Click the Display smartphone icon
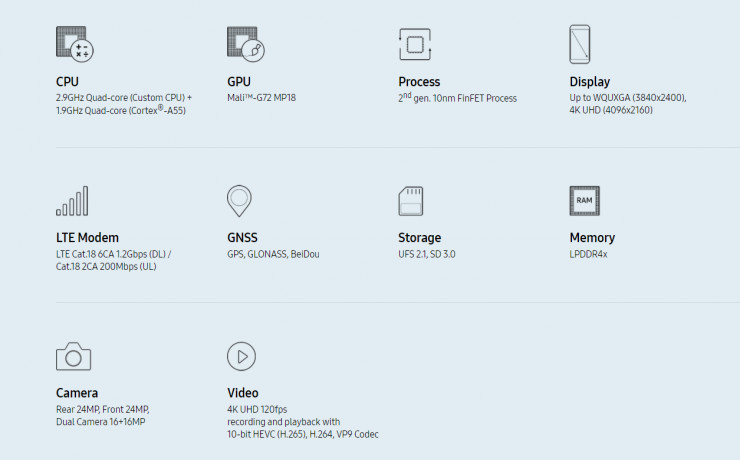This screenshot has width=740, height=460. pos(580,44)
